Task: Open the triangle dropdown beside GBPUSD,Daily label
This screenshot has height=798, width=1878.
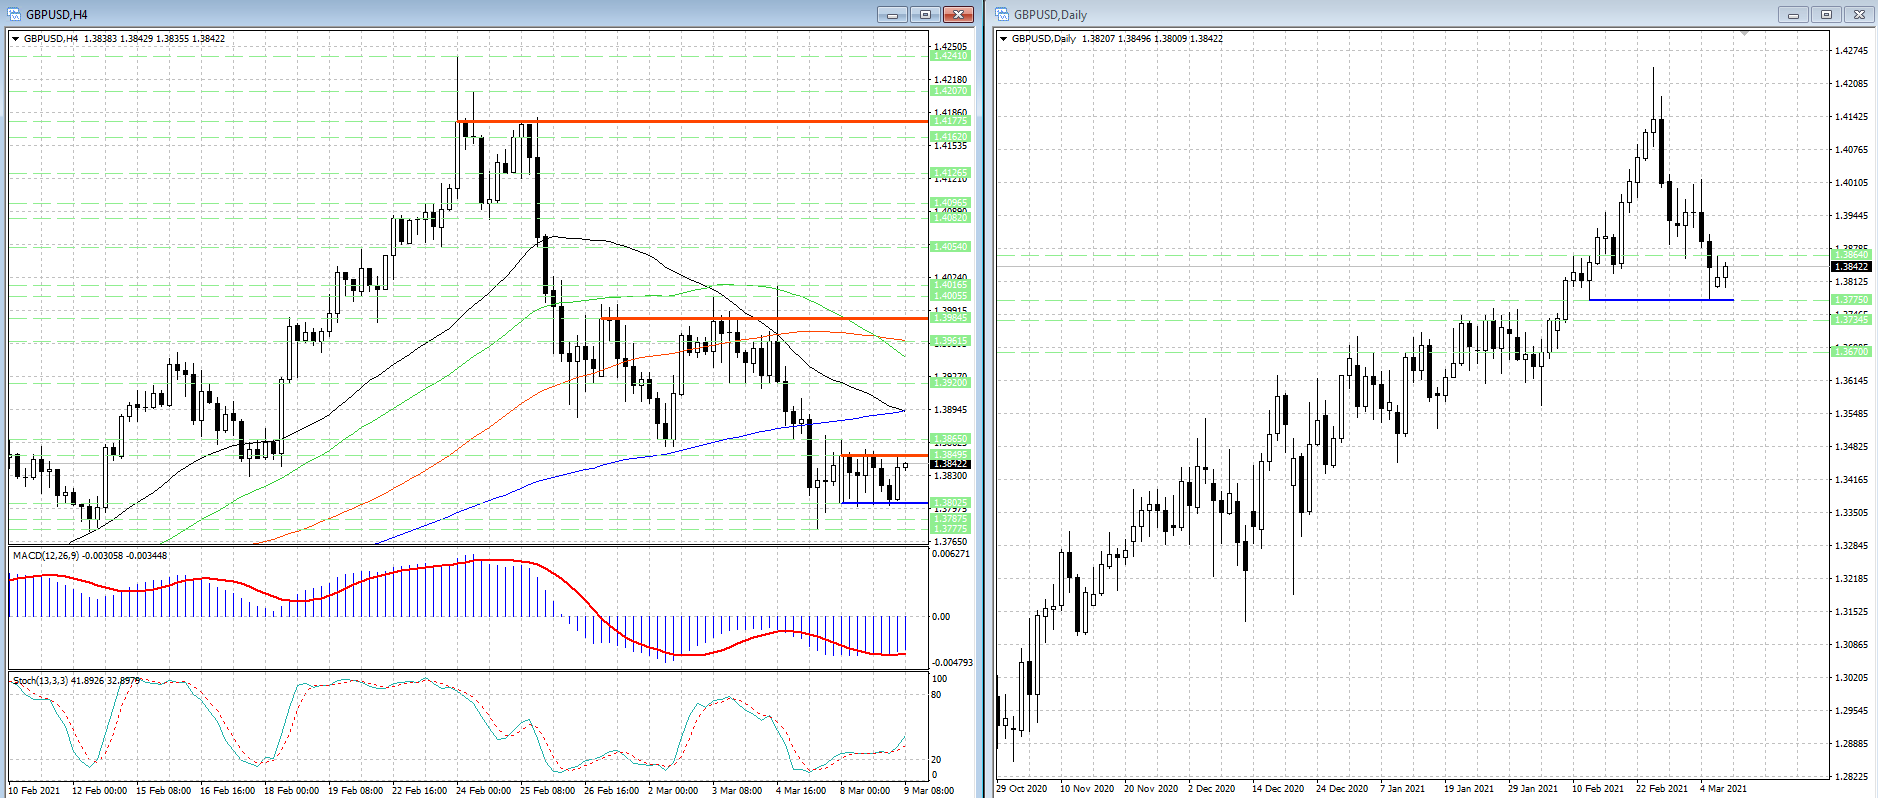Action: pyautogui.click(x=1003, y=39)
